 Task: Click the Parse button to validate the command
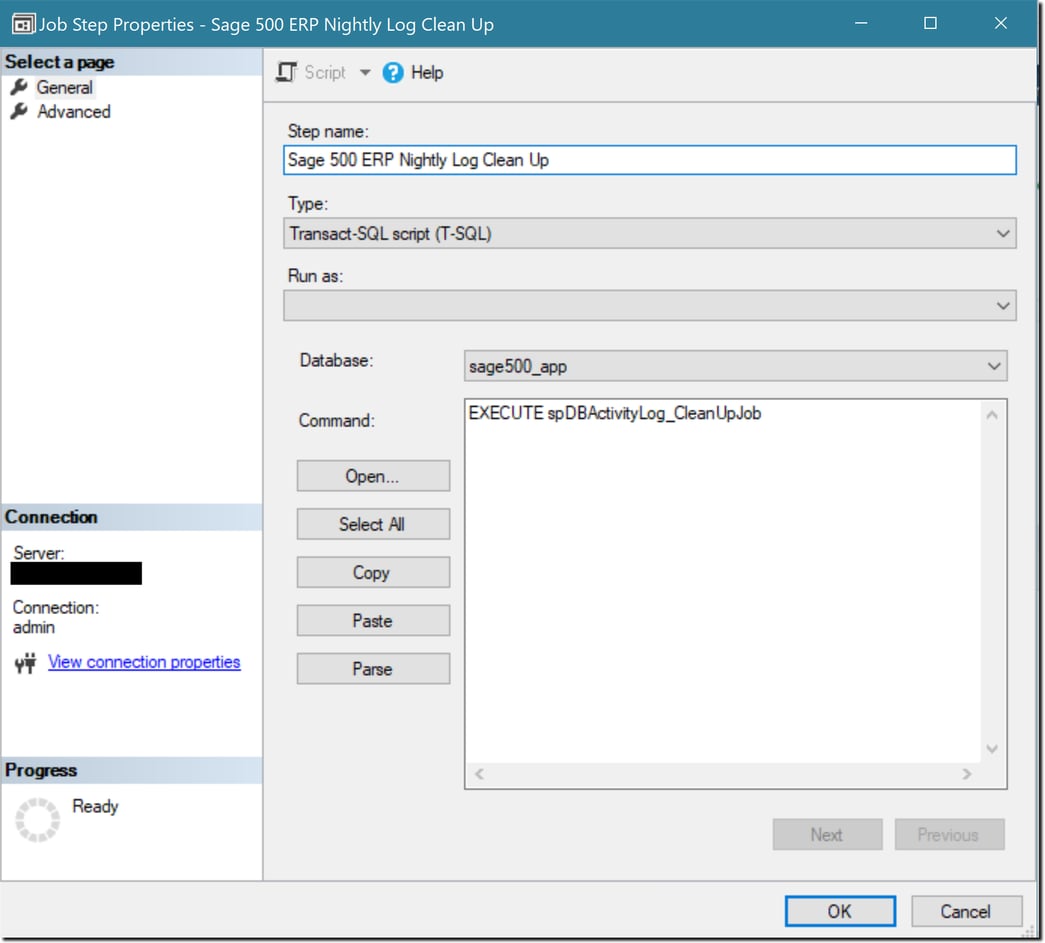(373, 668)
